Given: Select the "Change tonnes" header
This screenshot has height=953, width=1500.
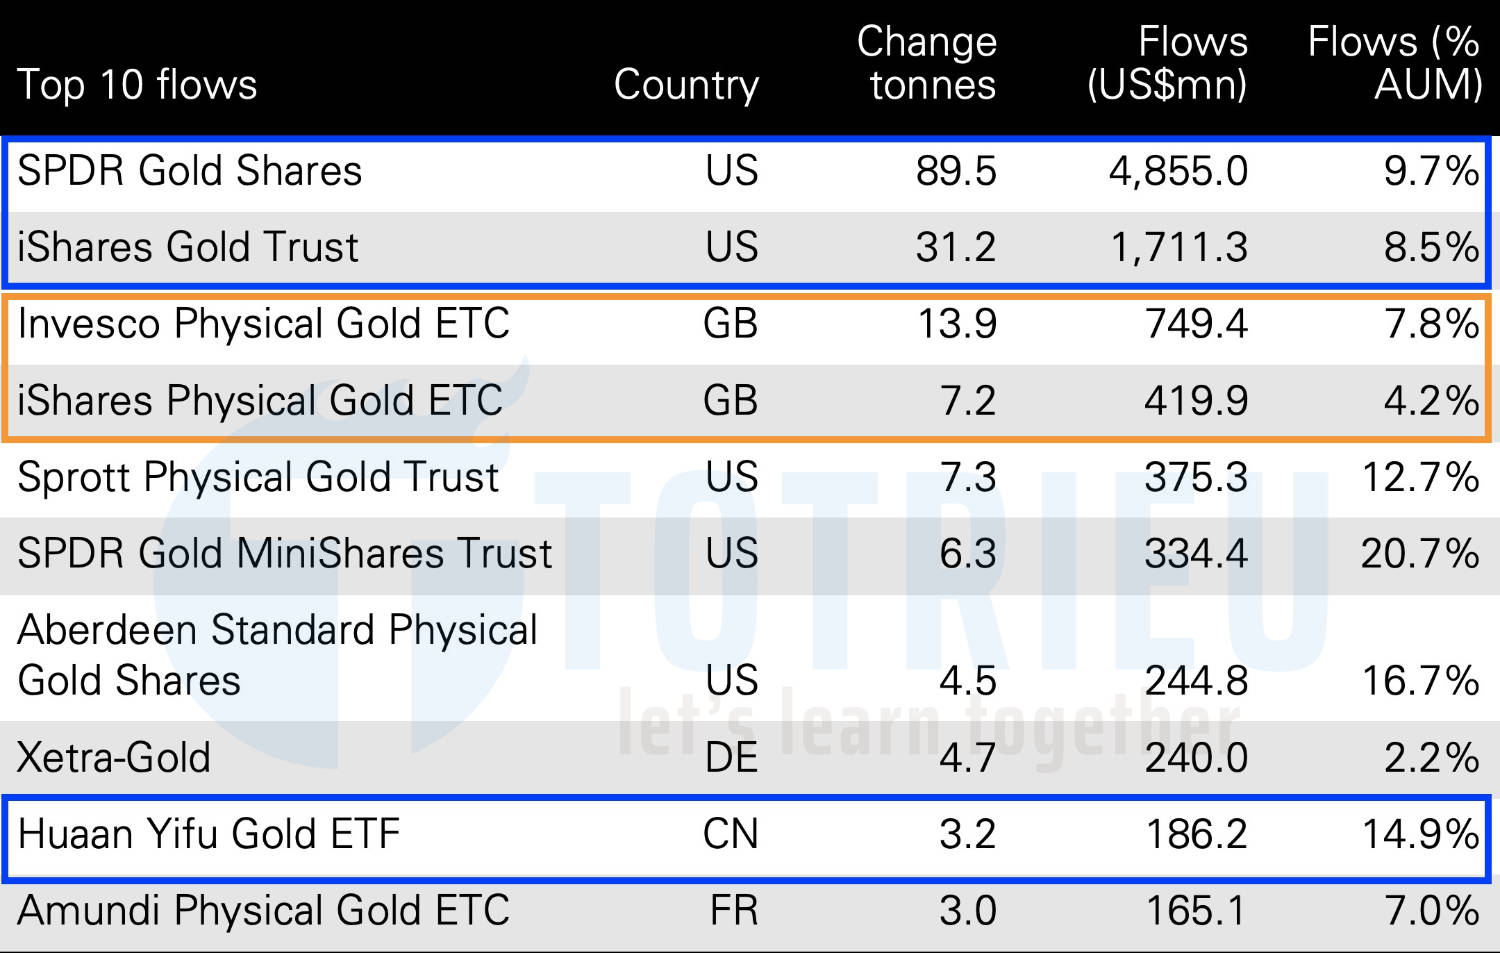Looking at the screenshot, I should point(927,63).
